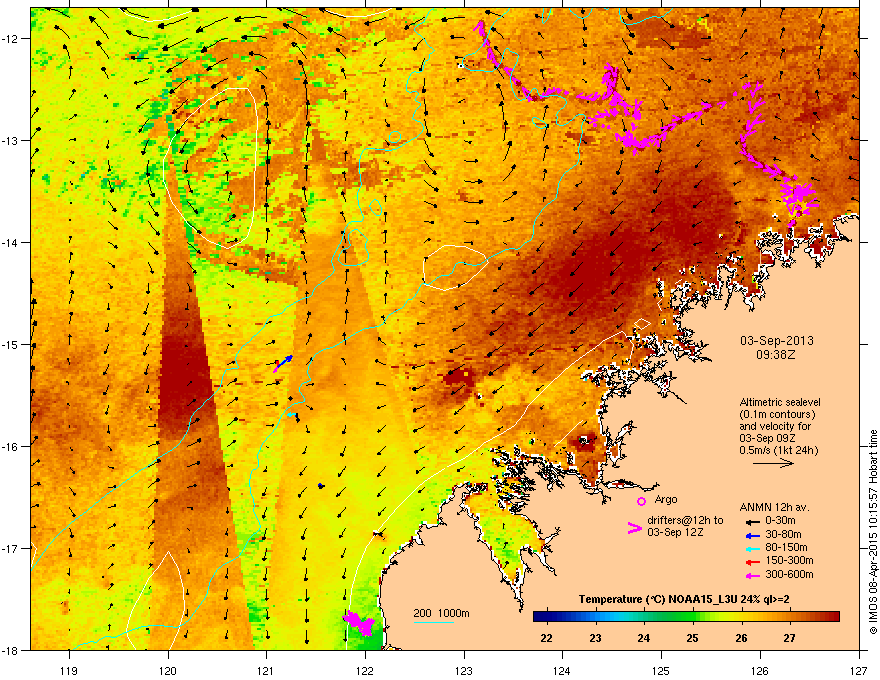Click the longitude axis label 124
The image size is (880, 680).
[562, 670]
